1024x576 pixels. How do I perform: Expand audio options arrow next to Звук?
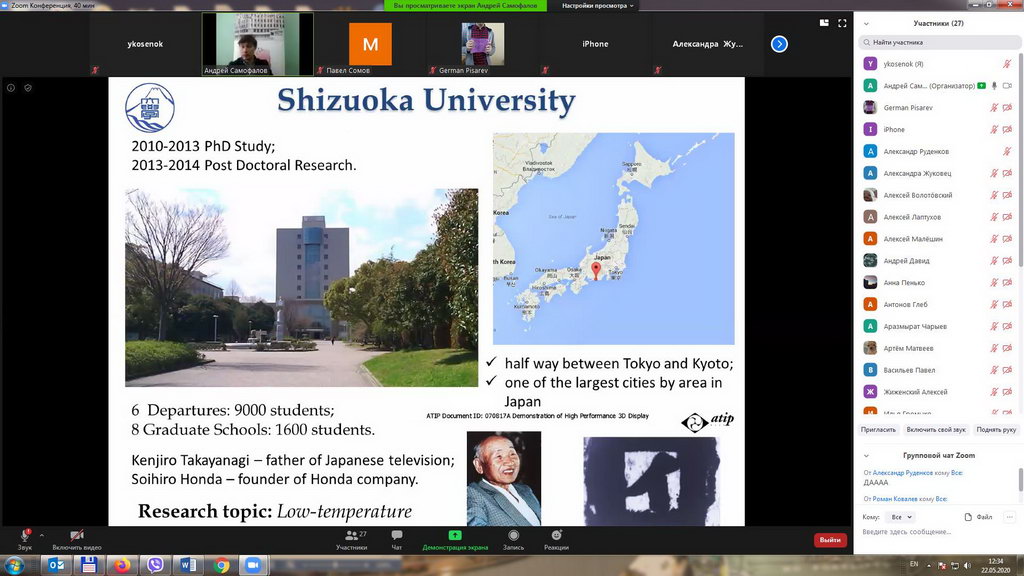tap(42, 535)
